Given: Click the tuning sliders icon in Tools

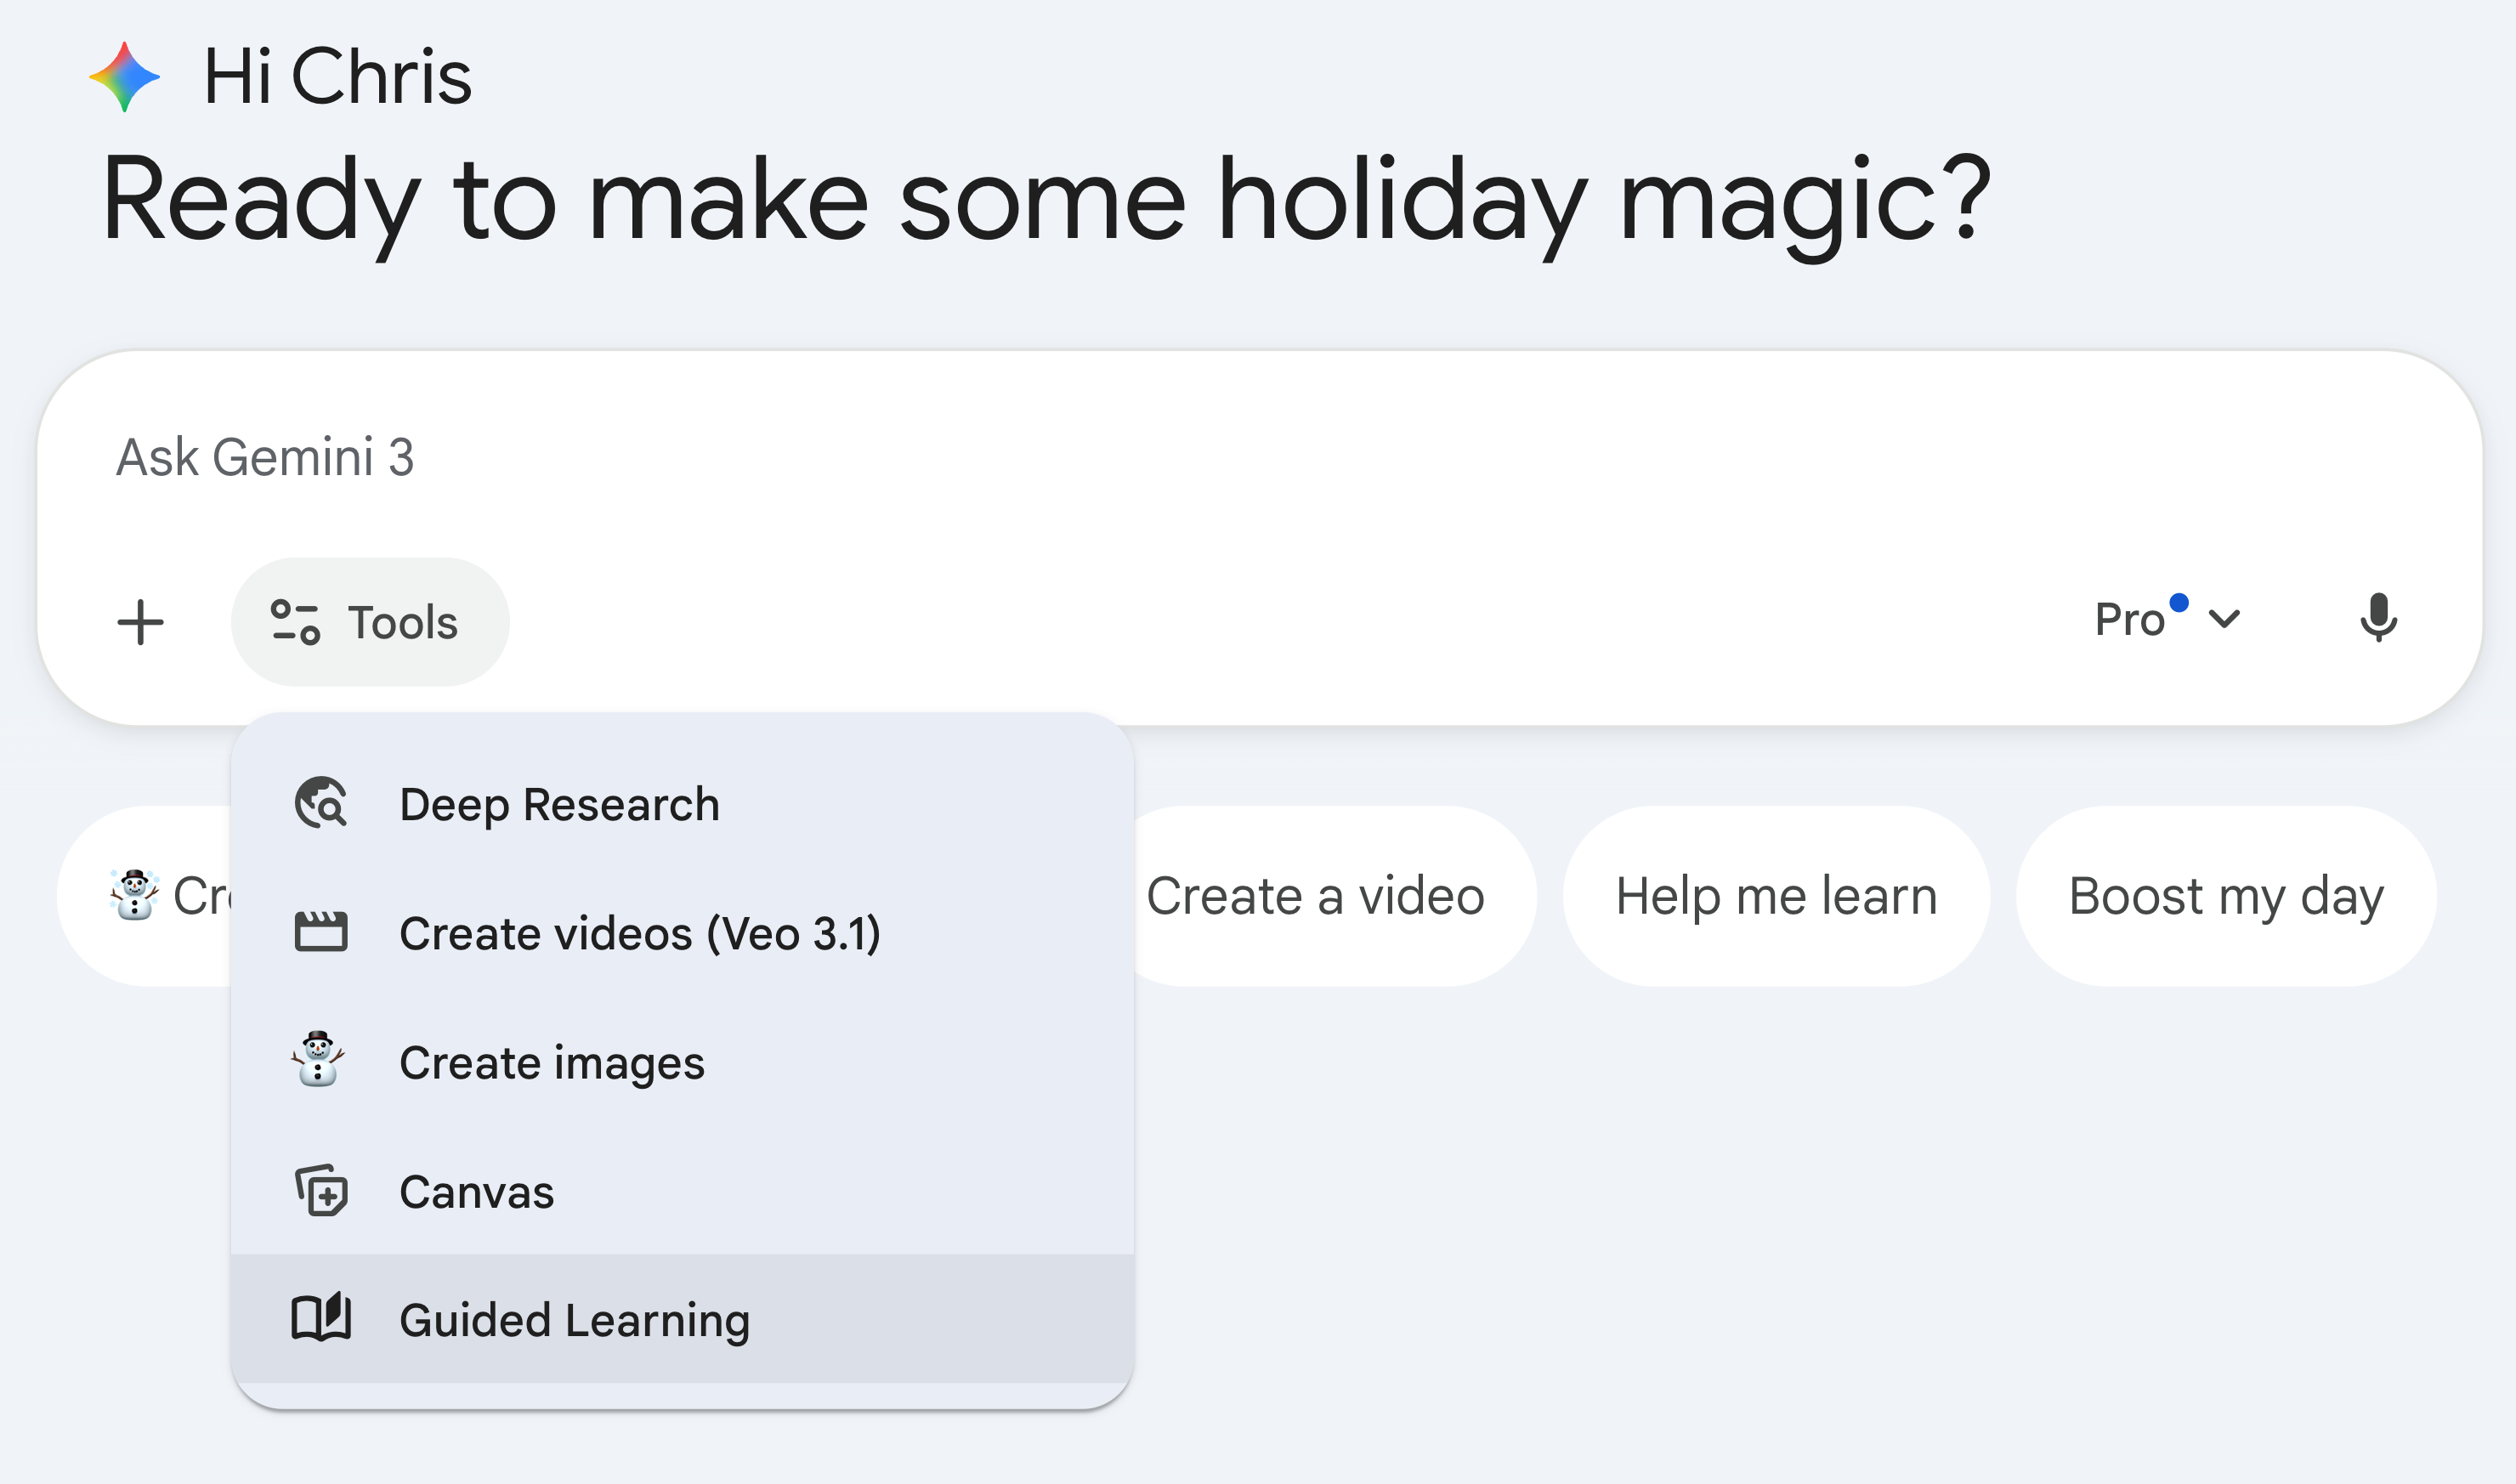Looking at the screenshot, I should point(295,622).
